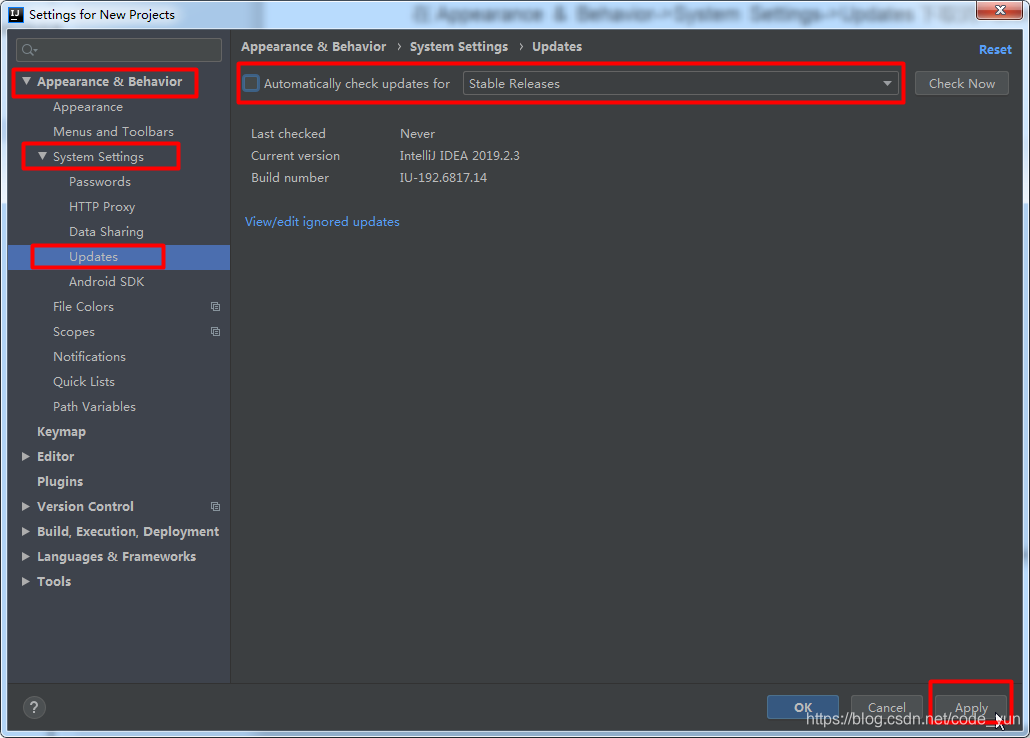The height and width of the screenshot is (738, 1030).
Task: Click the copy icon beside File Colors
Action: click(215, 306)
